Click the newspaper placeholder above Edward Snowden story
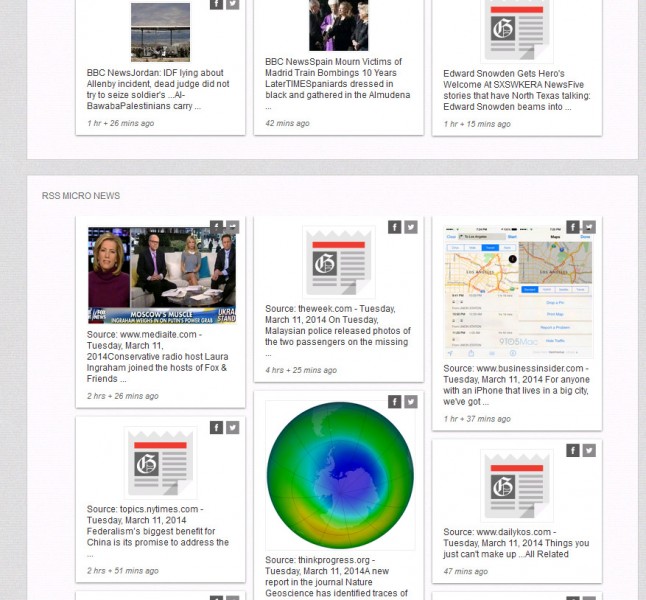 [517, 31]
